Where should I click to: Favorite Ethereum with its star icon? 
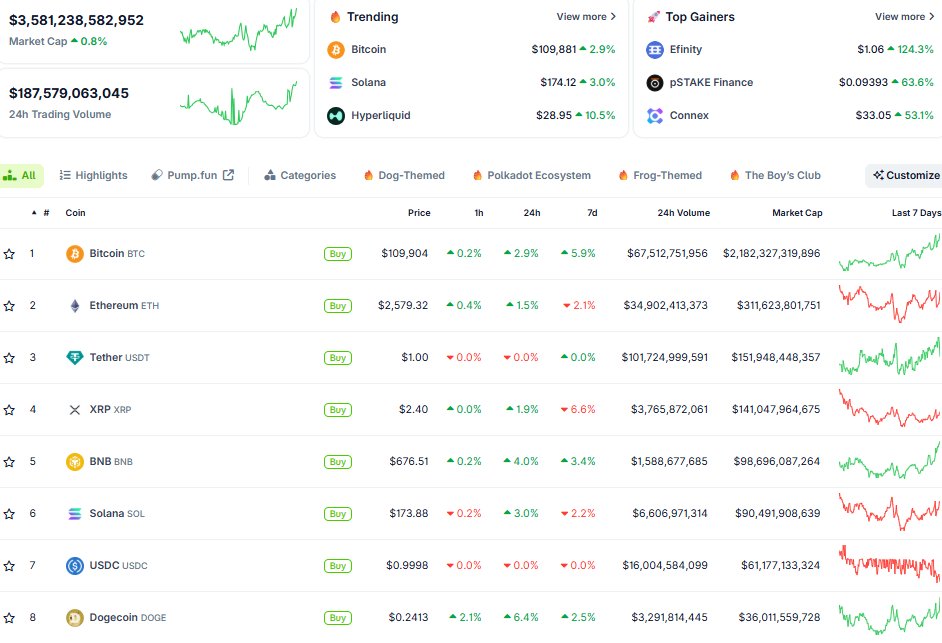(9, 306)
